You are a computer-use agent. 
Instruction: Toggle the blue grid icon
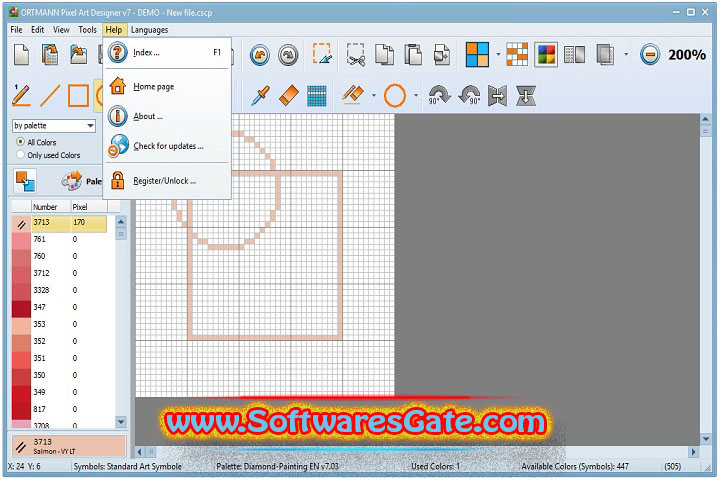coord(317,96)
